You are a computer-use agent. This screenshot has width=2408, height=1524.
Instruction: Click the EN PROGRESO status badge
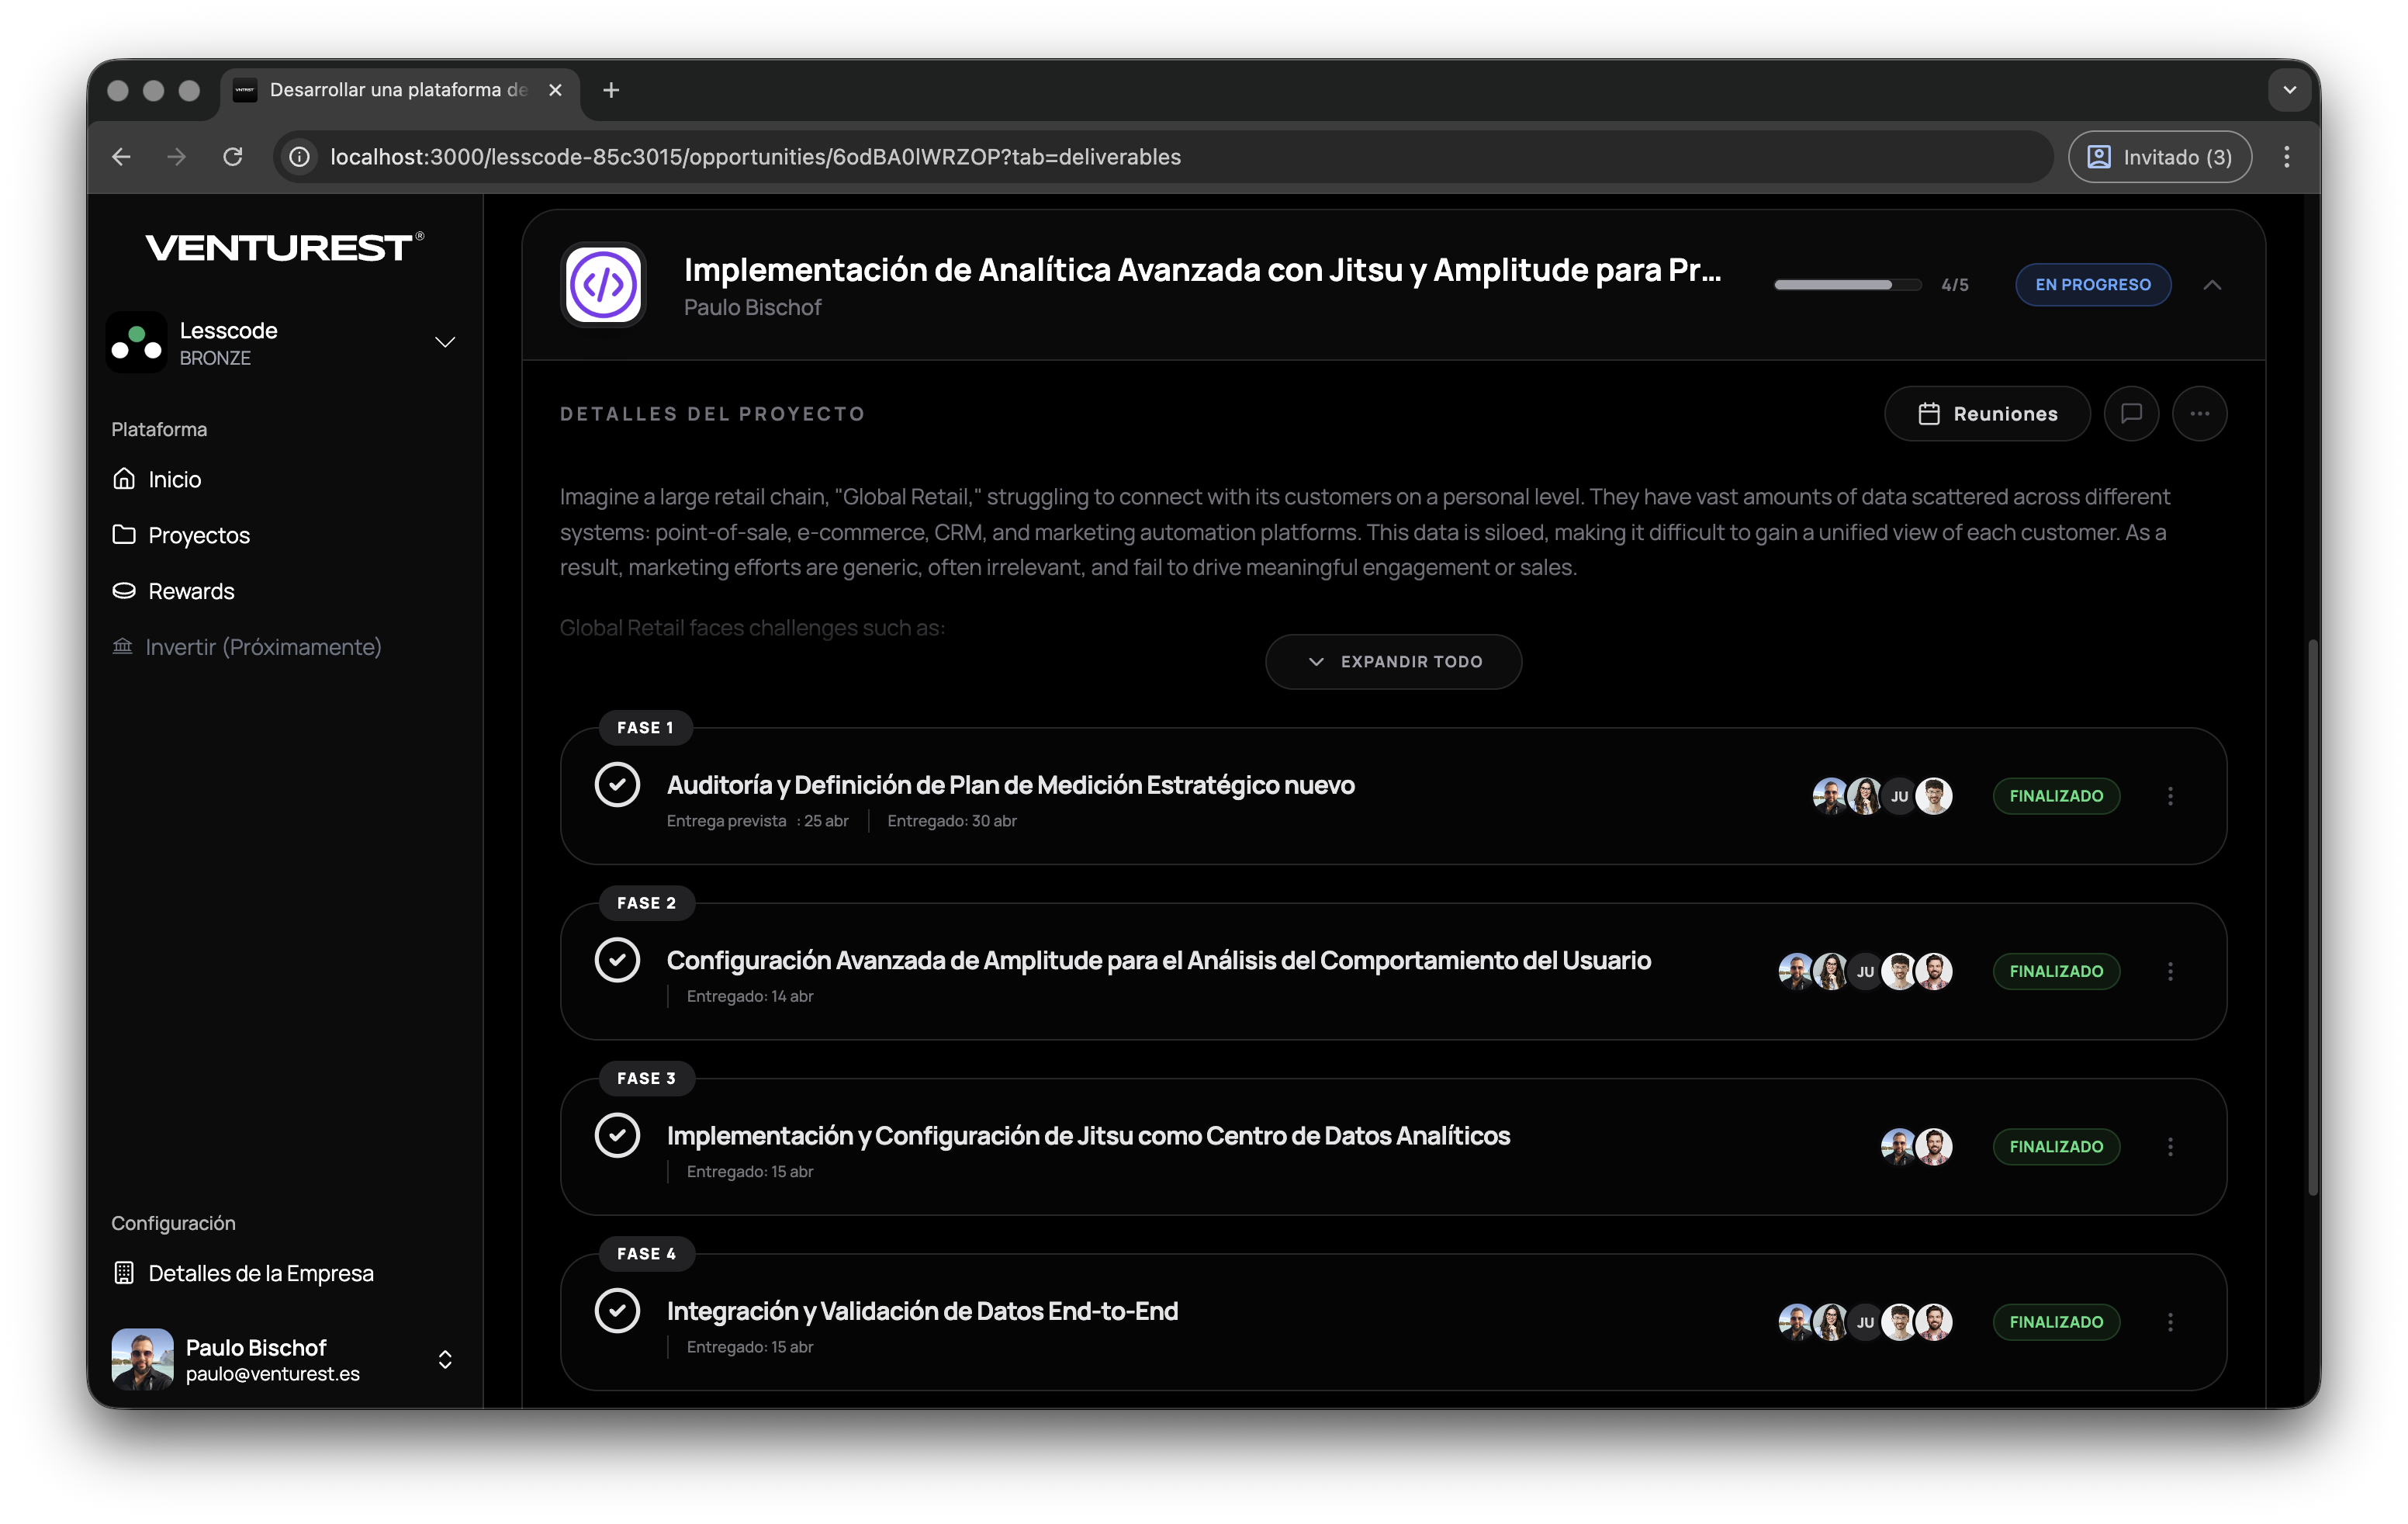(2092, 285)
